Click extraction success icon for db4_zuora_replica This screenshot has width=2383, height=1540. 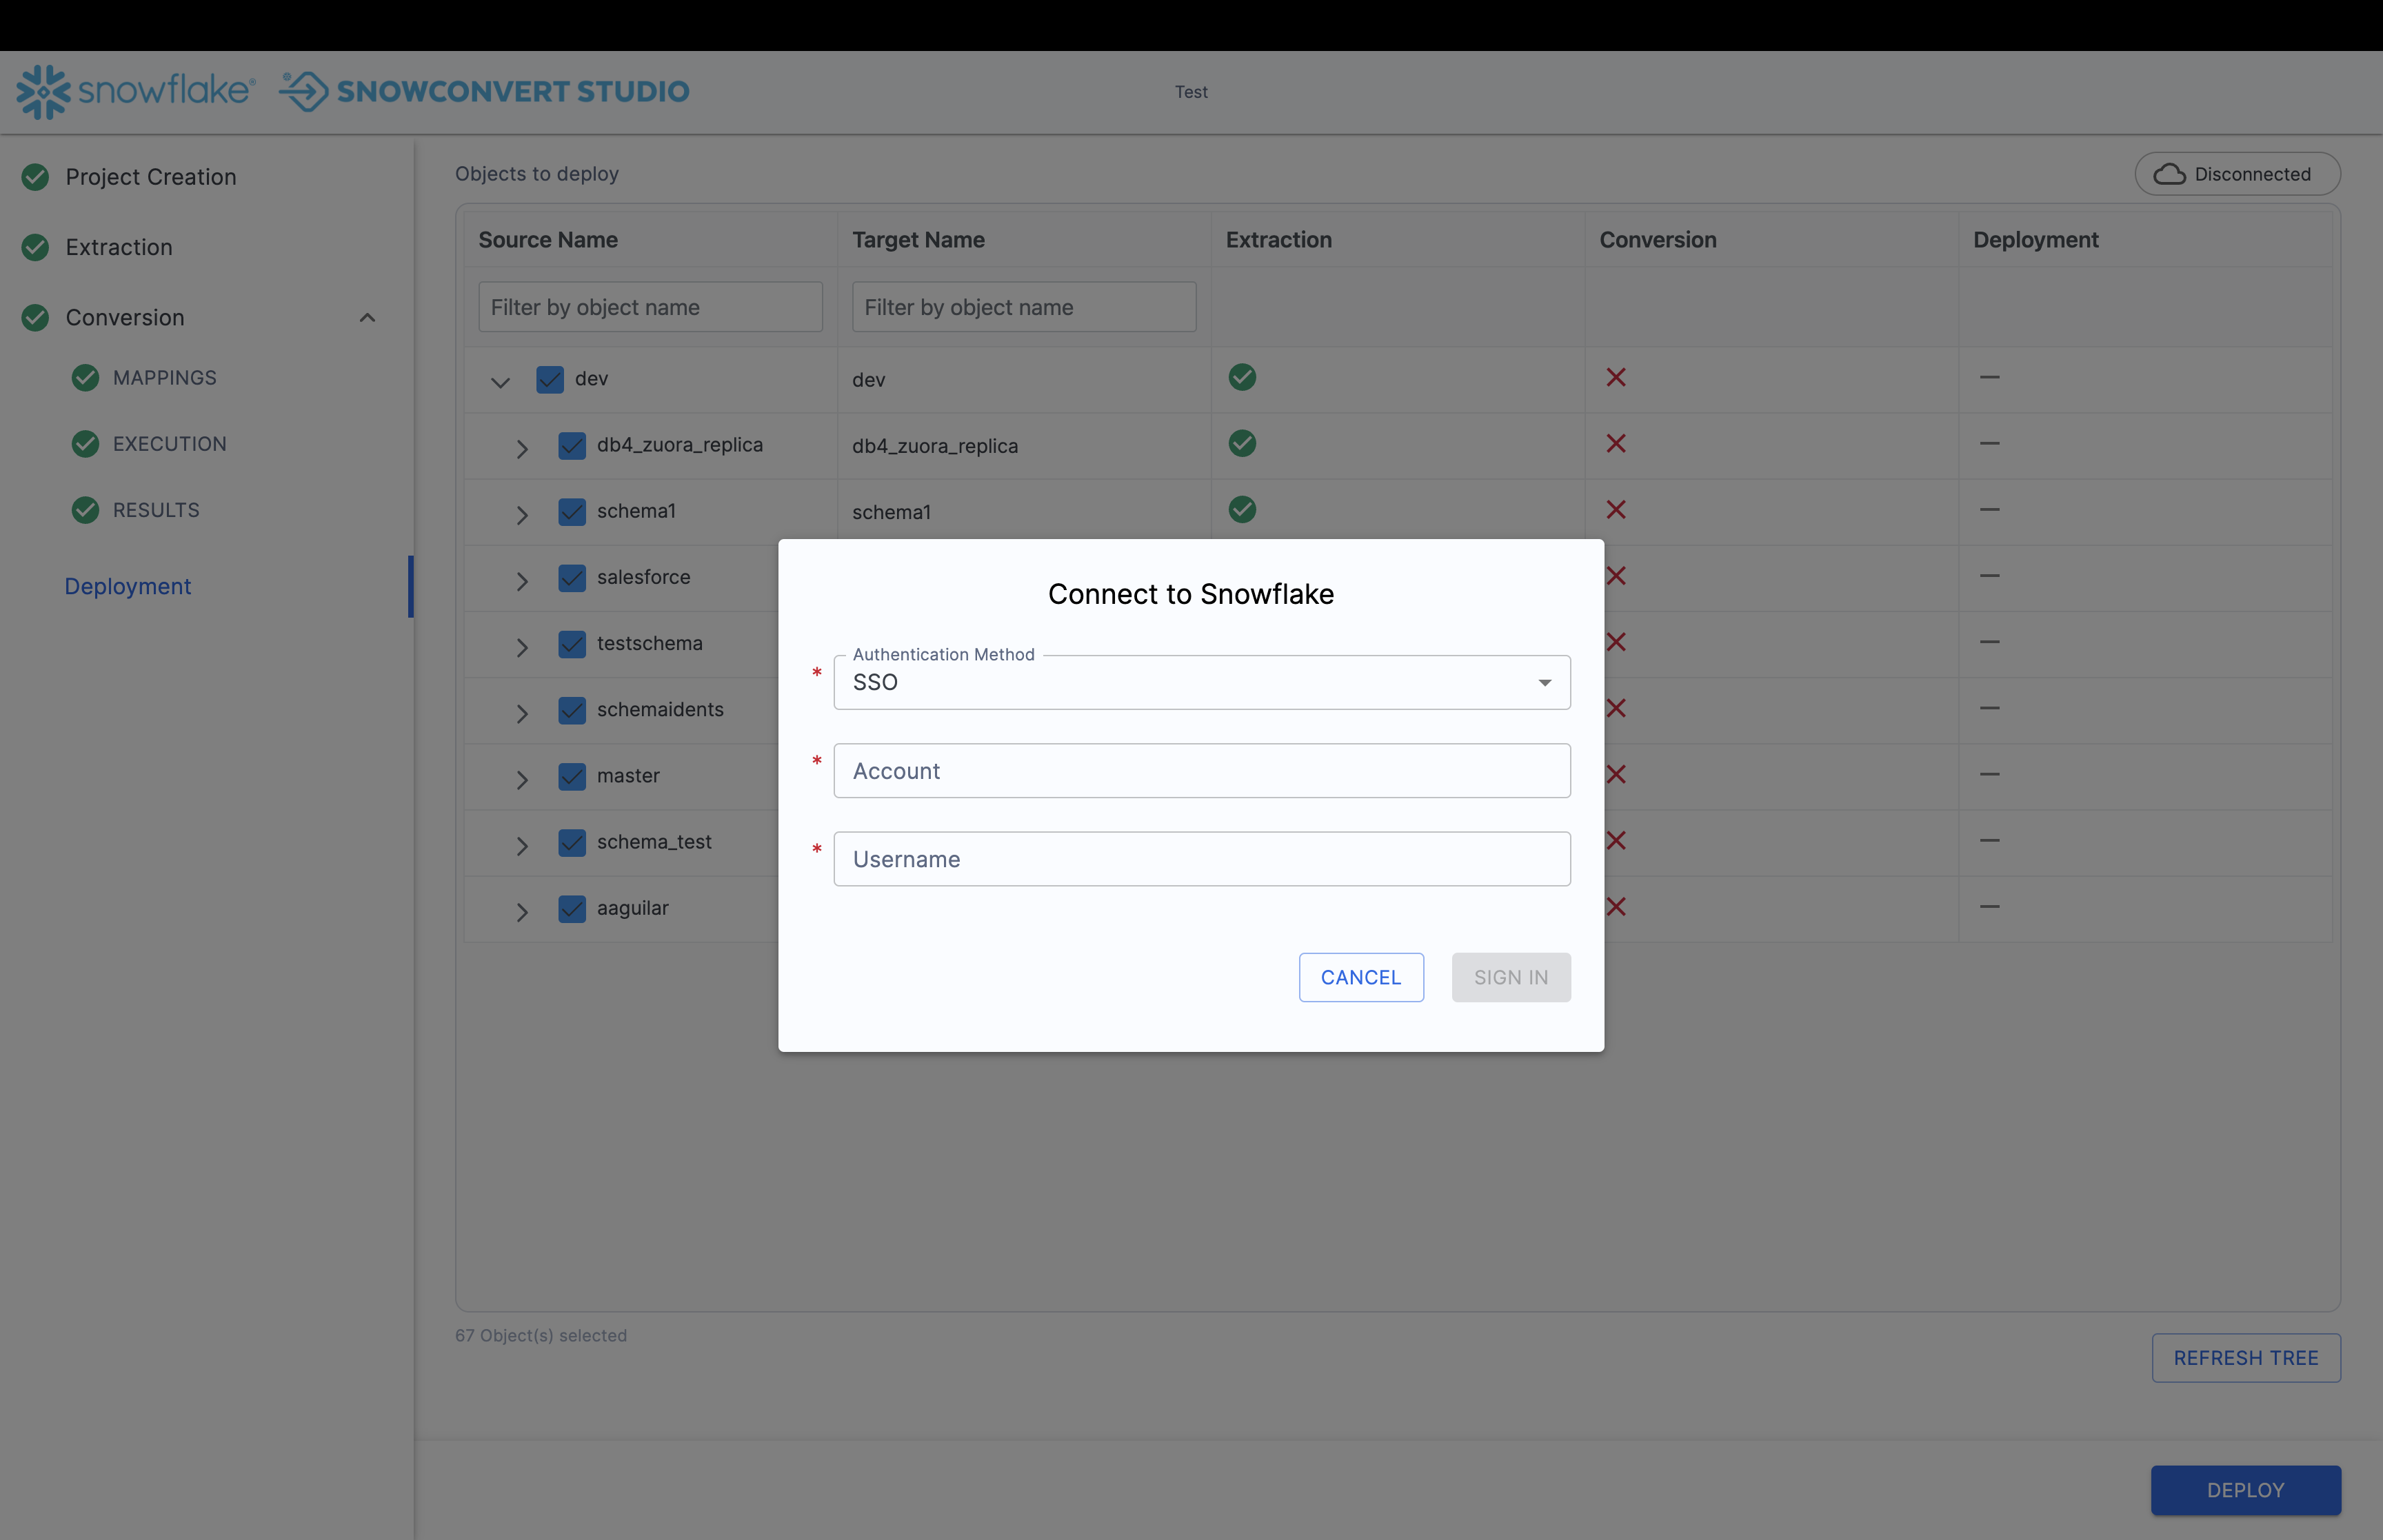[x=1242, y=443]
